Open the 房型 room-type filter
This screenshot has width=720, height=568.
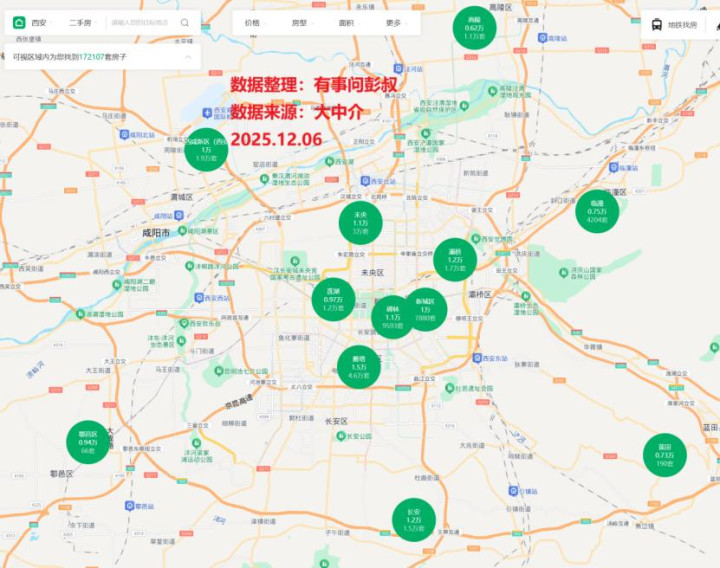click(301, 22)
